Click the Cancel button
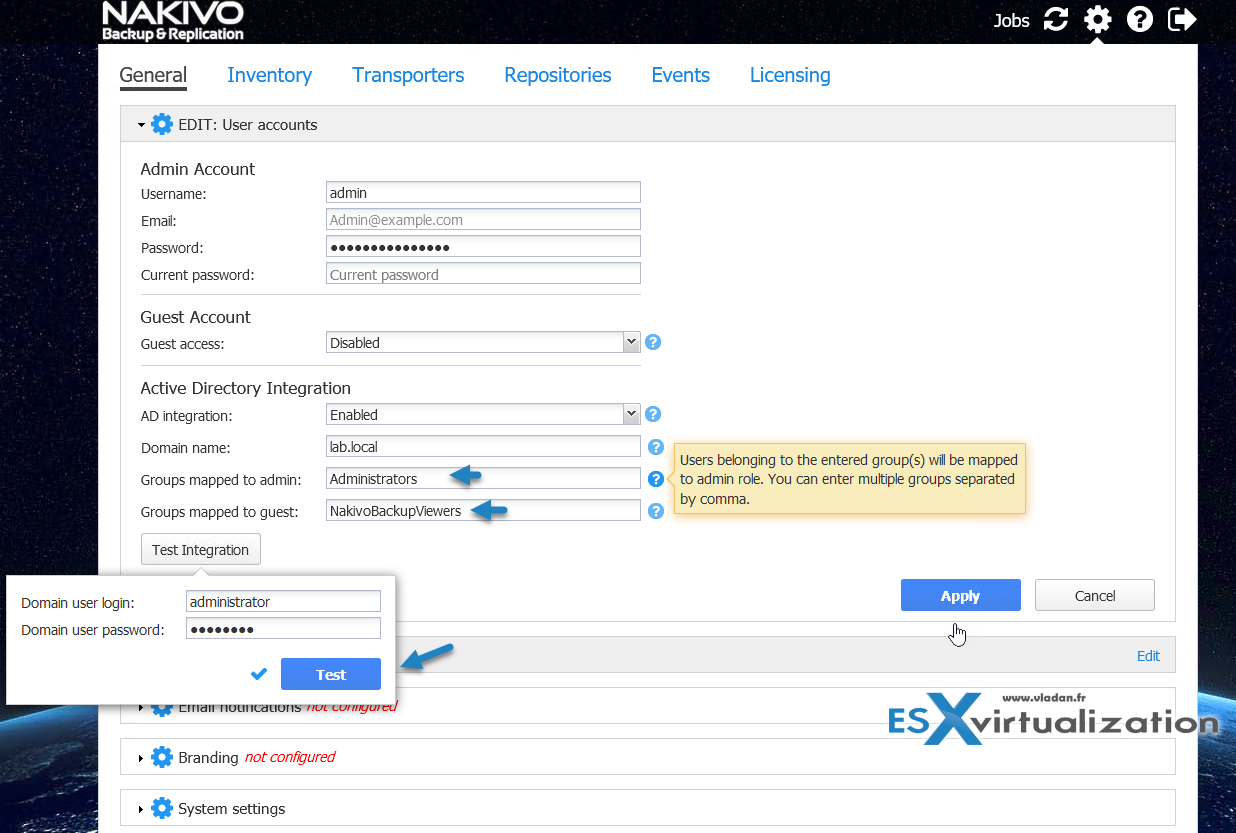This screenshot has height=833, width=1236. (1094, 595)
